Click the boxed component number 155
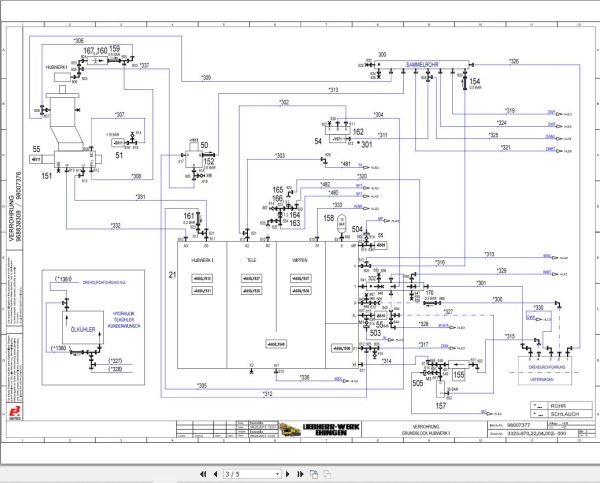This screenshot has width=600, height=483. (x=458, y=375)
